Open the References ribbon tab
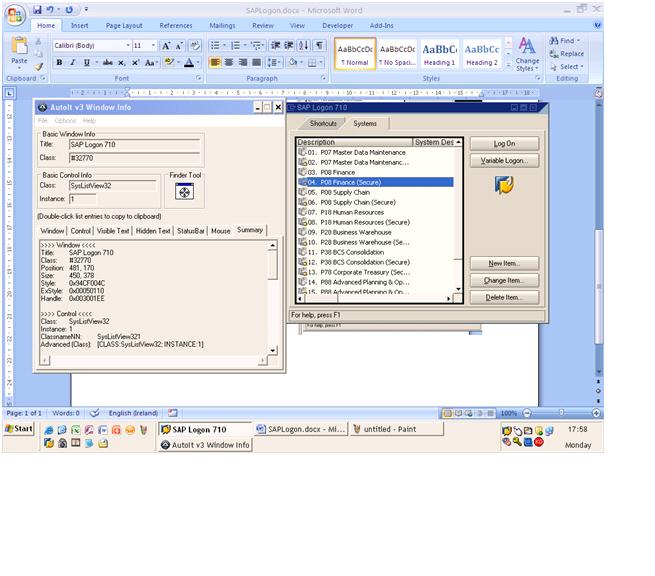This screenshot has width=655, height=576. 176,25
